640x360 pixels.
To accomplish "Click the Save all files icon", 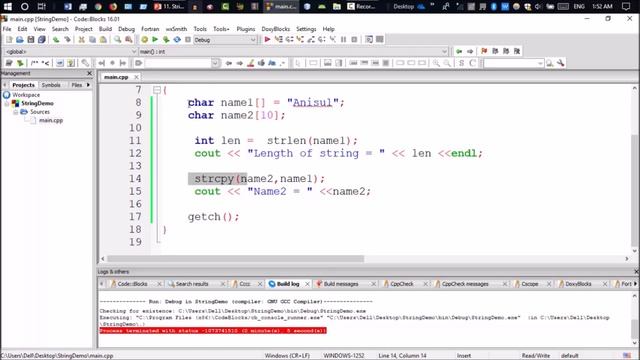I will tap(42, 40).
